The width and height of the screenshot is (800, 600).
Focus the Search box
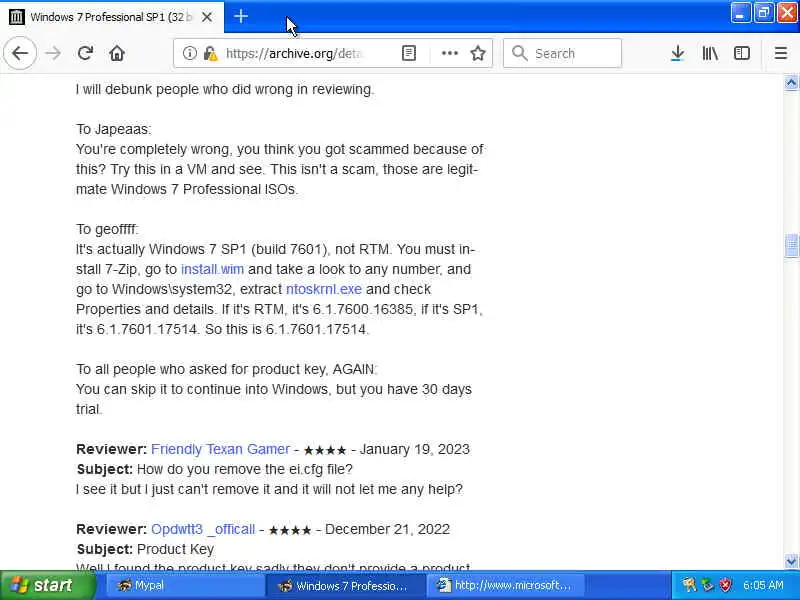562,53
